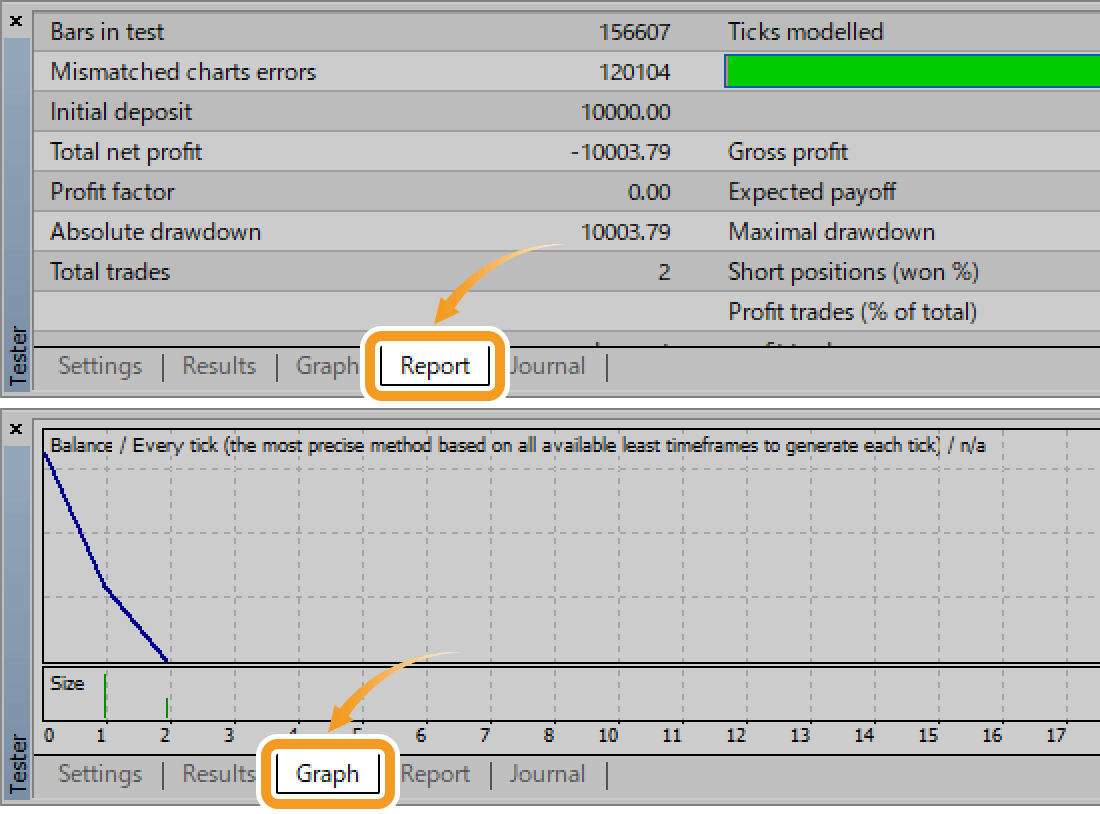Image resolution: width=1100 pixels, height=814 pixels.
Task: Open the Results tab in upper panel
Action: 219,365
